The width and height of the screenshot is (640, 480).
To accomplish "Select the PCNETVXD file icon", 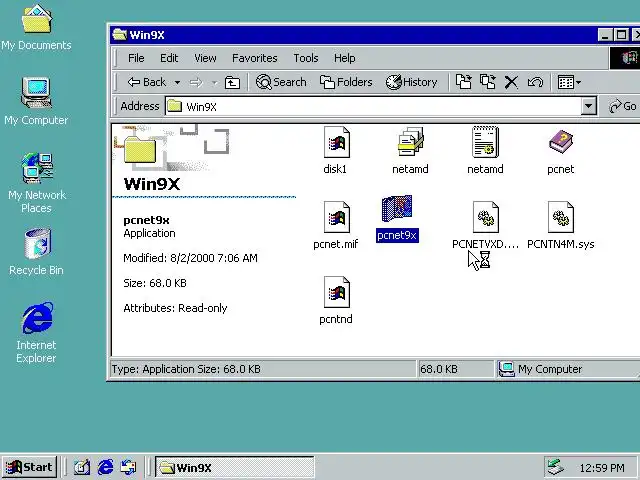I will click(x=486, y=218).
